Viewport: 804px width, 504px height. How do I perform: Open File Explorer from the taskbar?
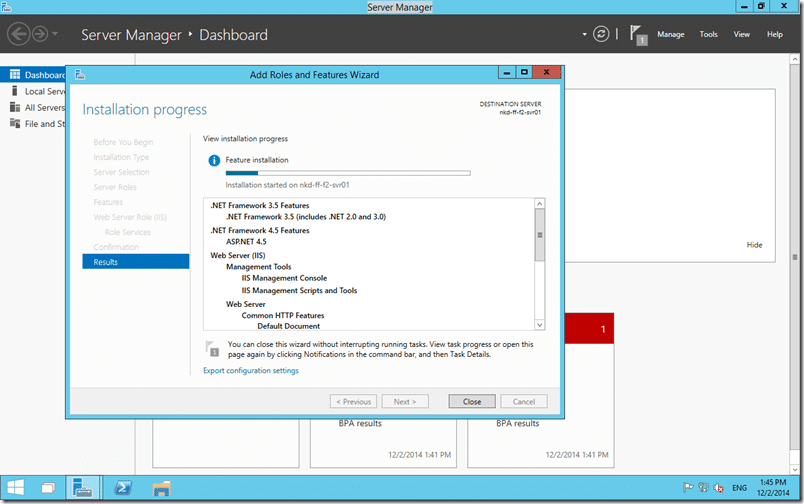coord(162,488)
